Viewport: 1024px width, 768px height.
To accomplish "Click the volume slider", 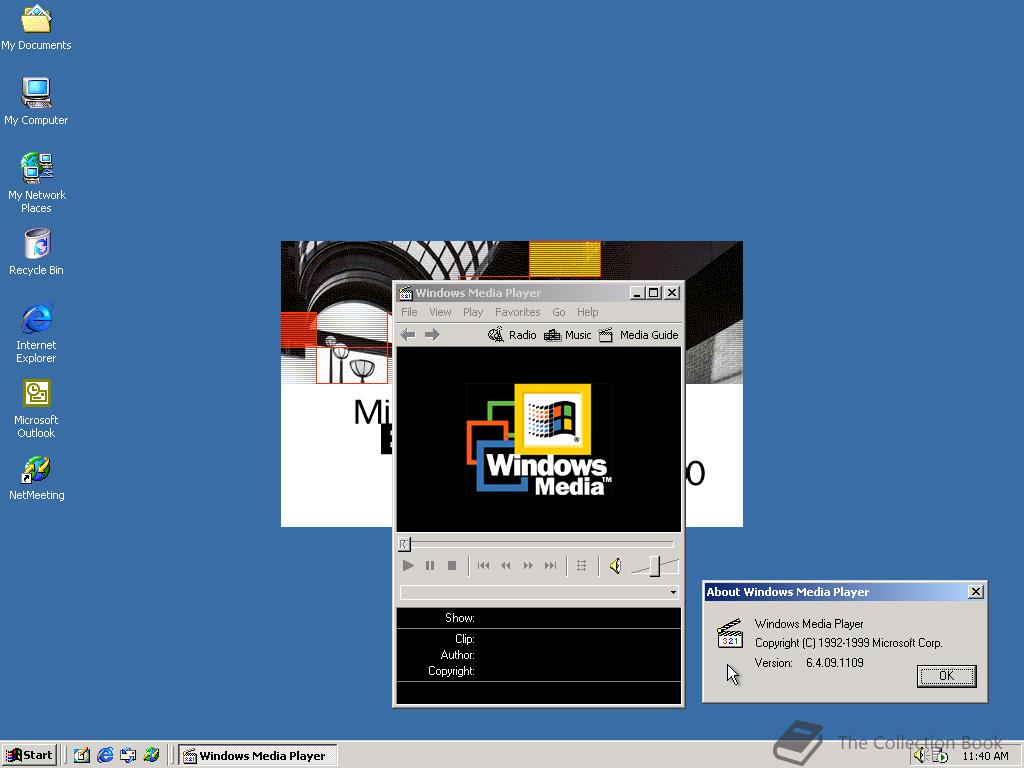I will (654, 566).
